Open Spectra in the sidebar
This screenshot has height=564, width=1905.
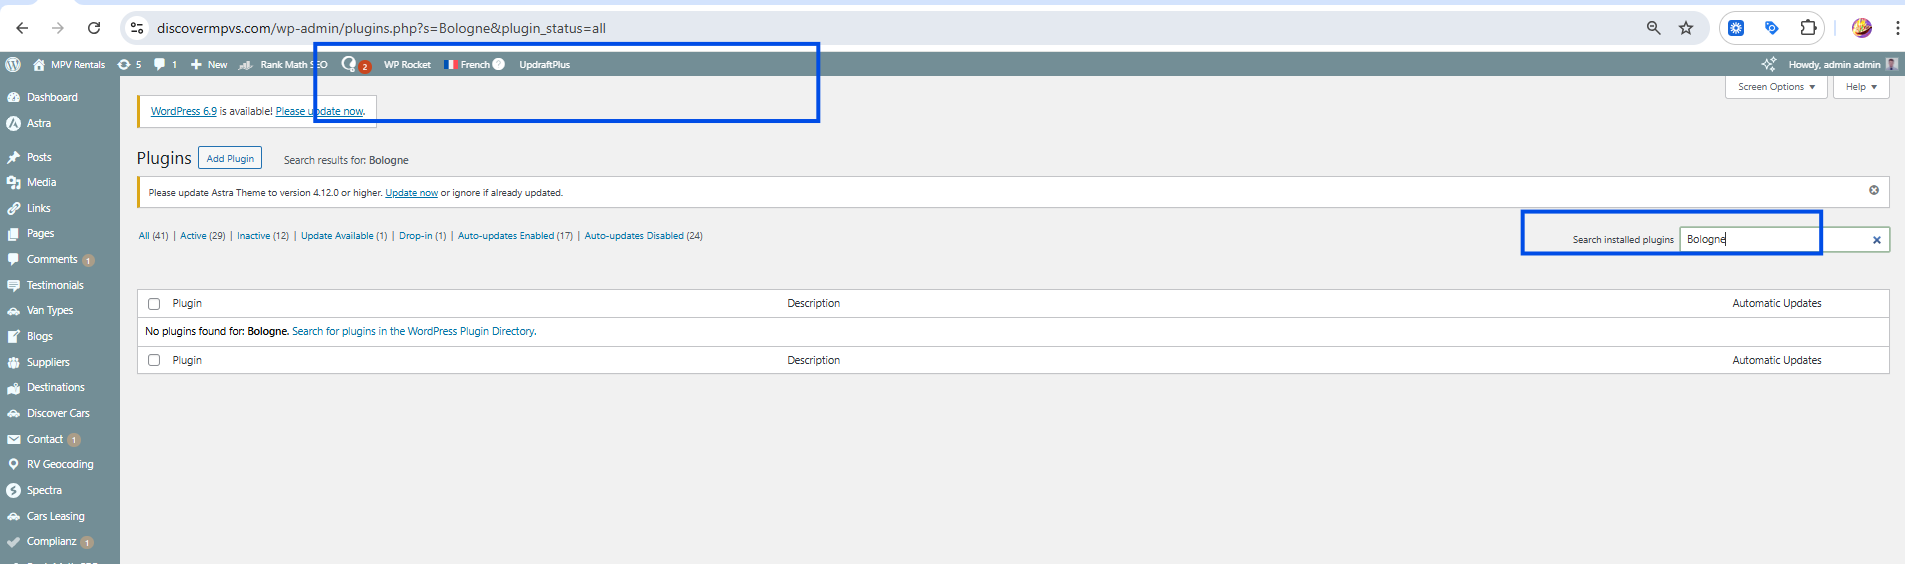click(x=44, y=490)
